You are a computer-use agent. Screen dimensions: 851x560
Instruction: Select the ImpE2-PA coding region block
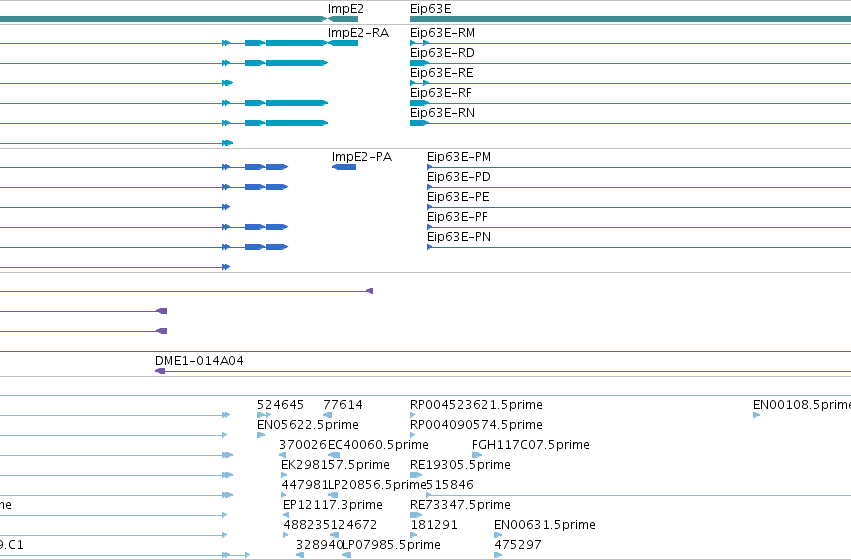point(344,167)
